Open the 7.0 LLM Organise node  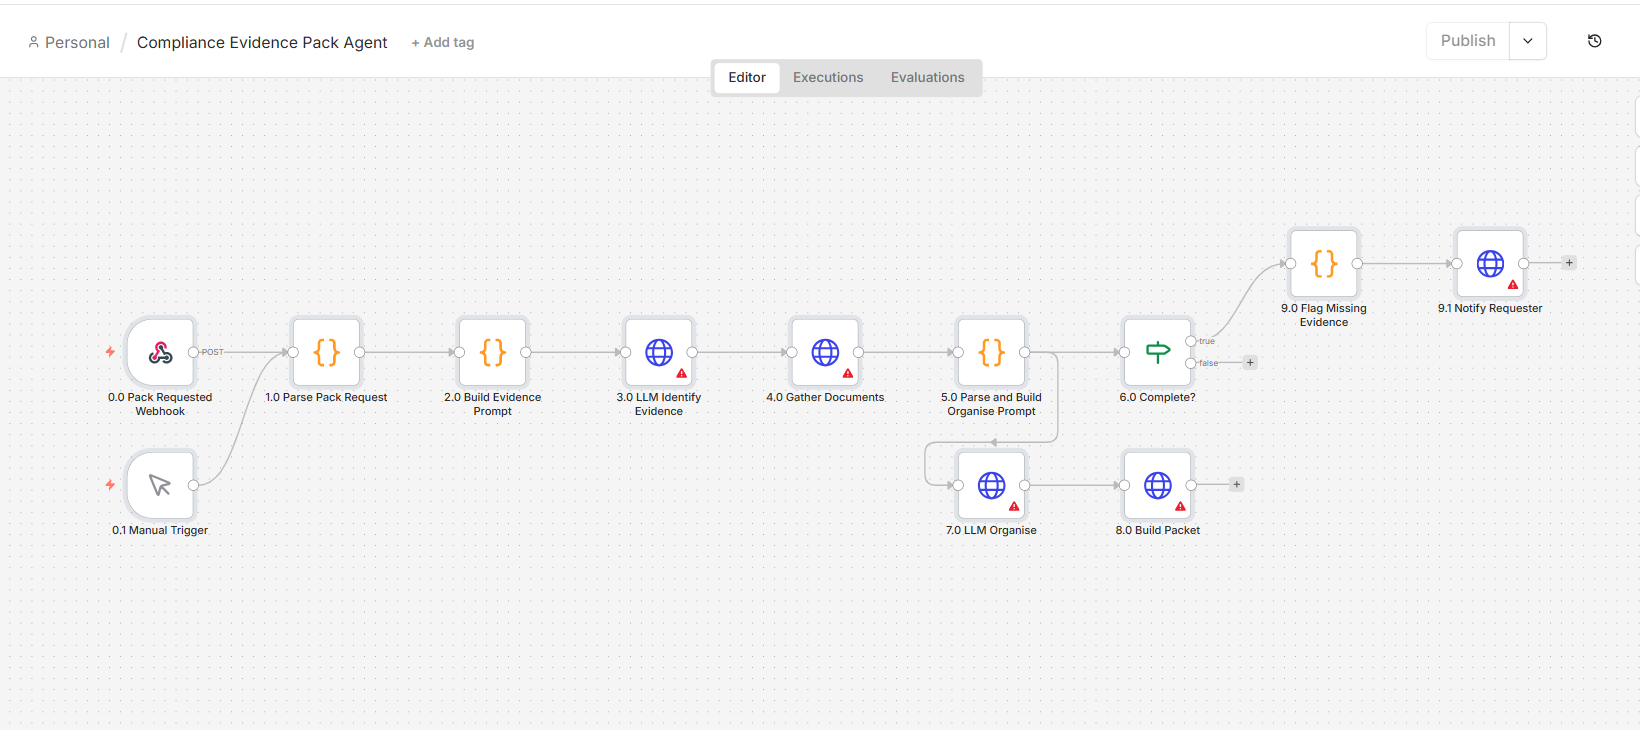tap(991, 485)
